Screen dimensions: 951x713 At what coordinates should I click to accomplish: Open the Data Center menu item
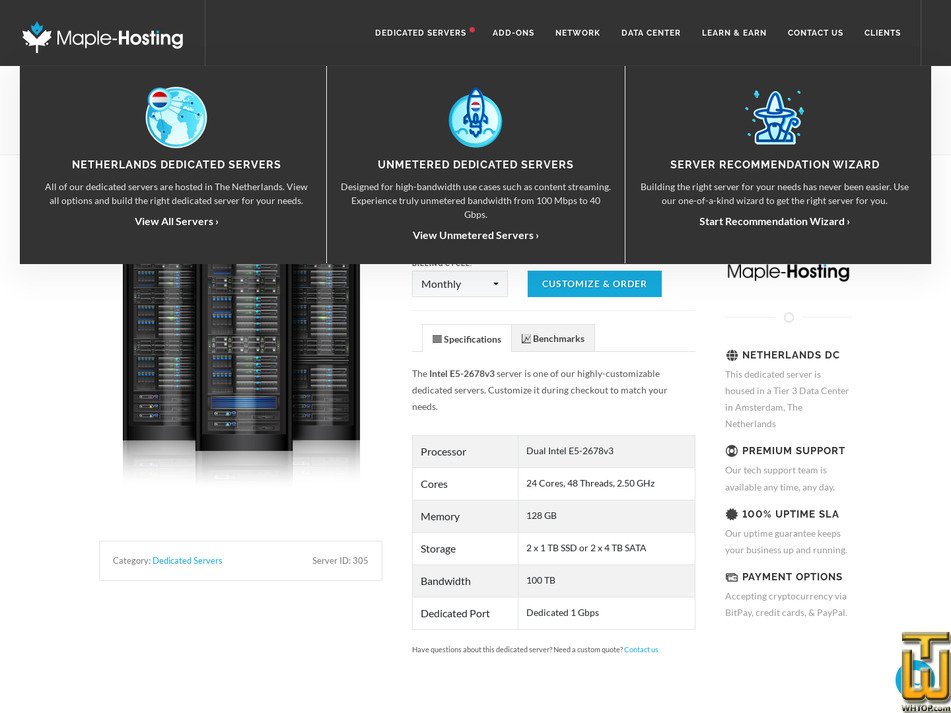pos(651,33)
